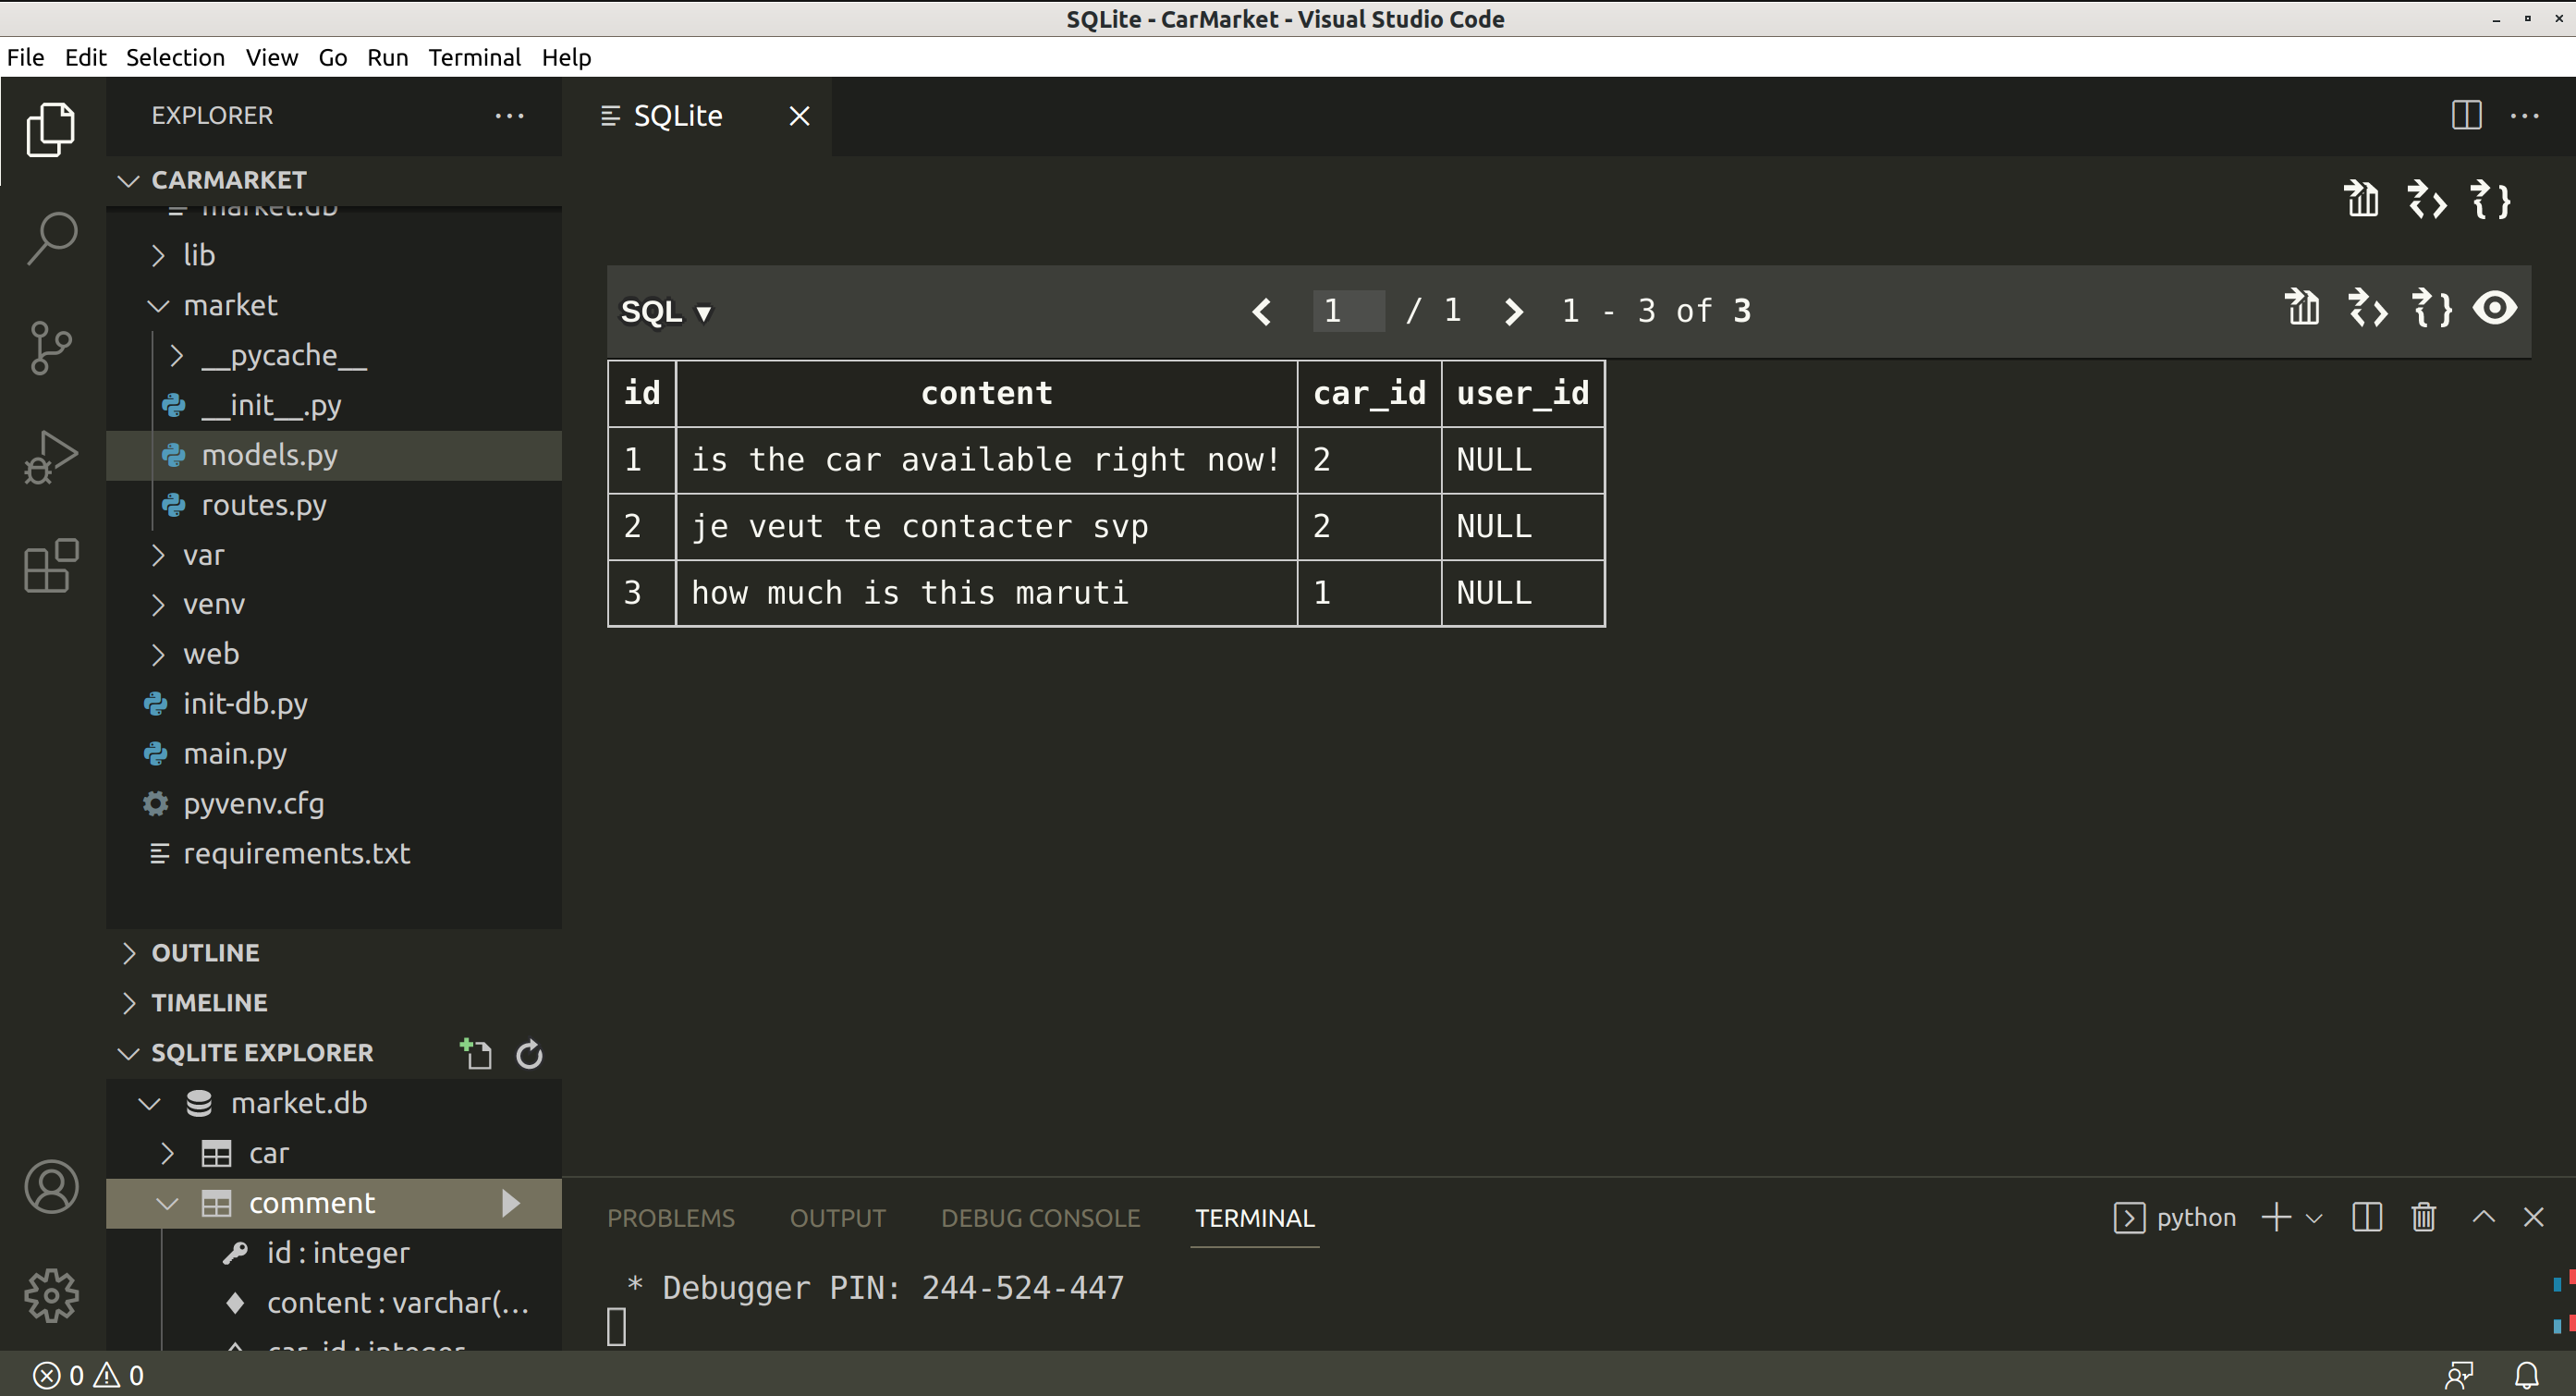This screenshot has width=2576, height=1396.
Task: Expand the OUTLINE section
Action: pyautogui.click(x=205, y=953)
